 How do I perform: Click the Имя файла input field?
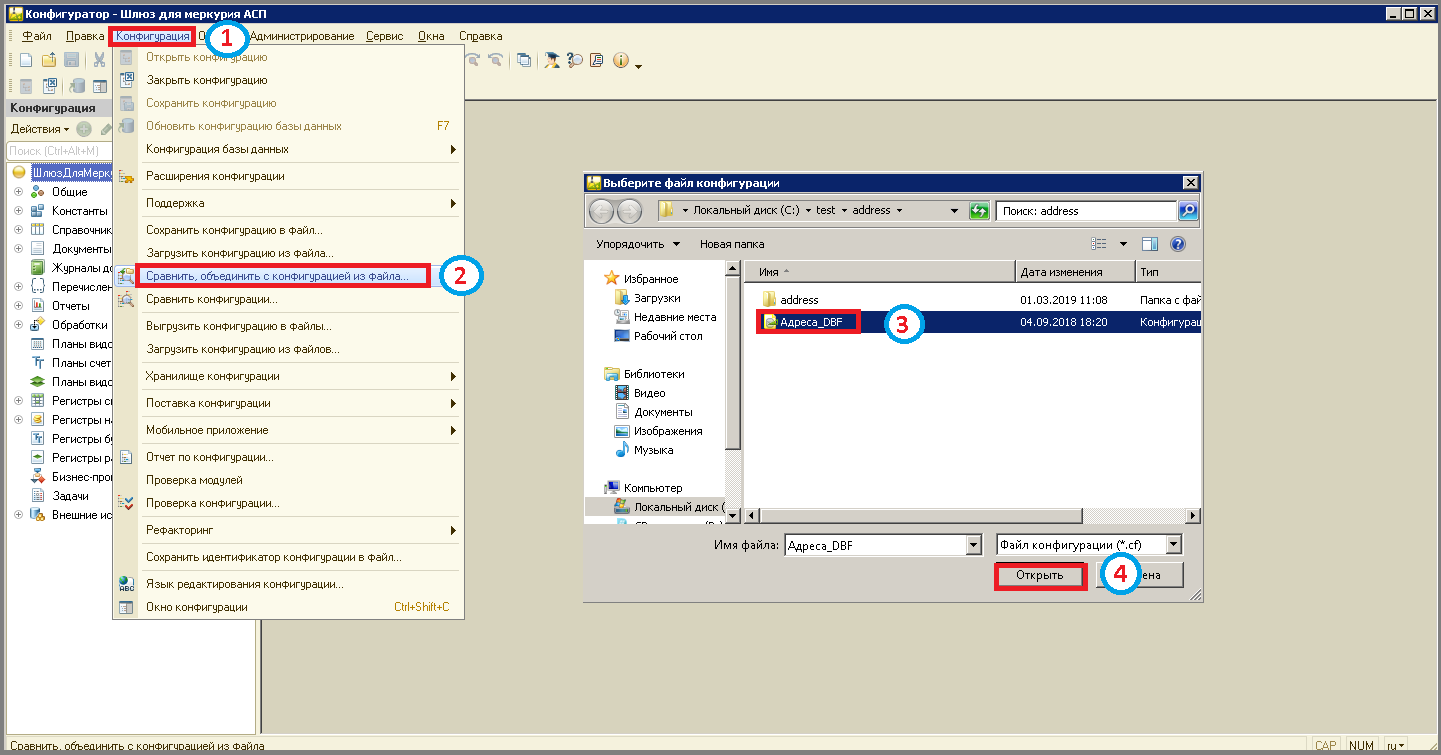pos(875,545)
